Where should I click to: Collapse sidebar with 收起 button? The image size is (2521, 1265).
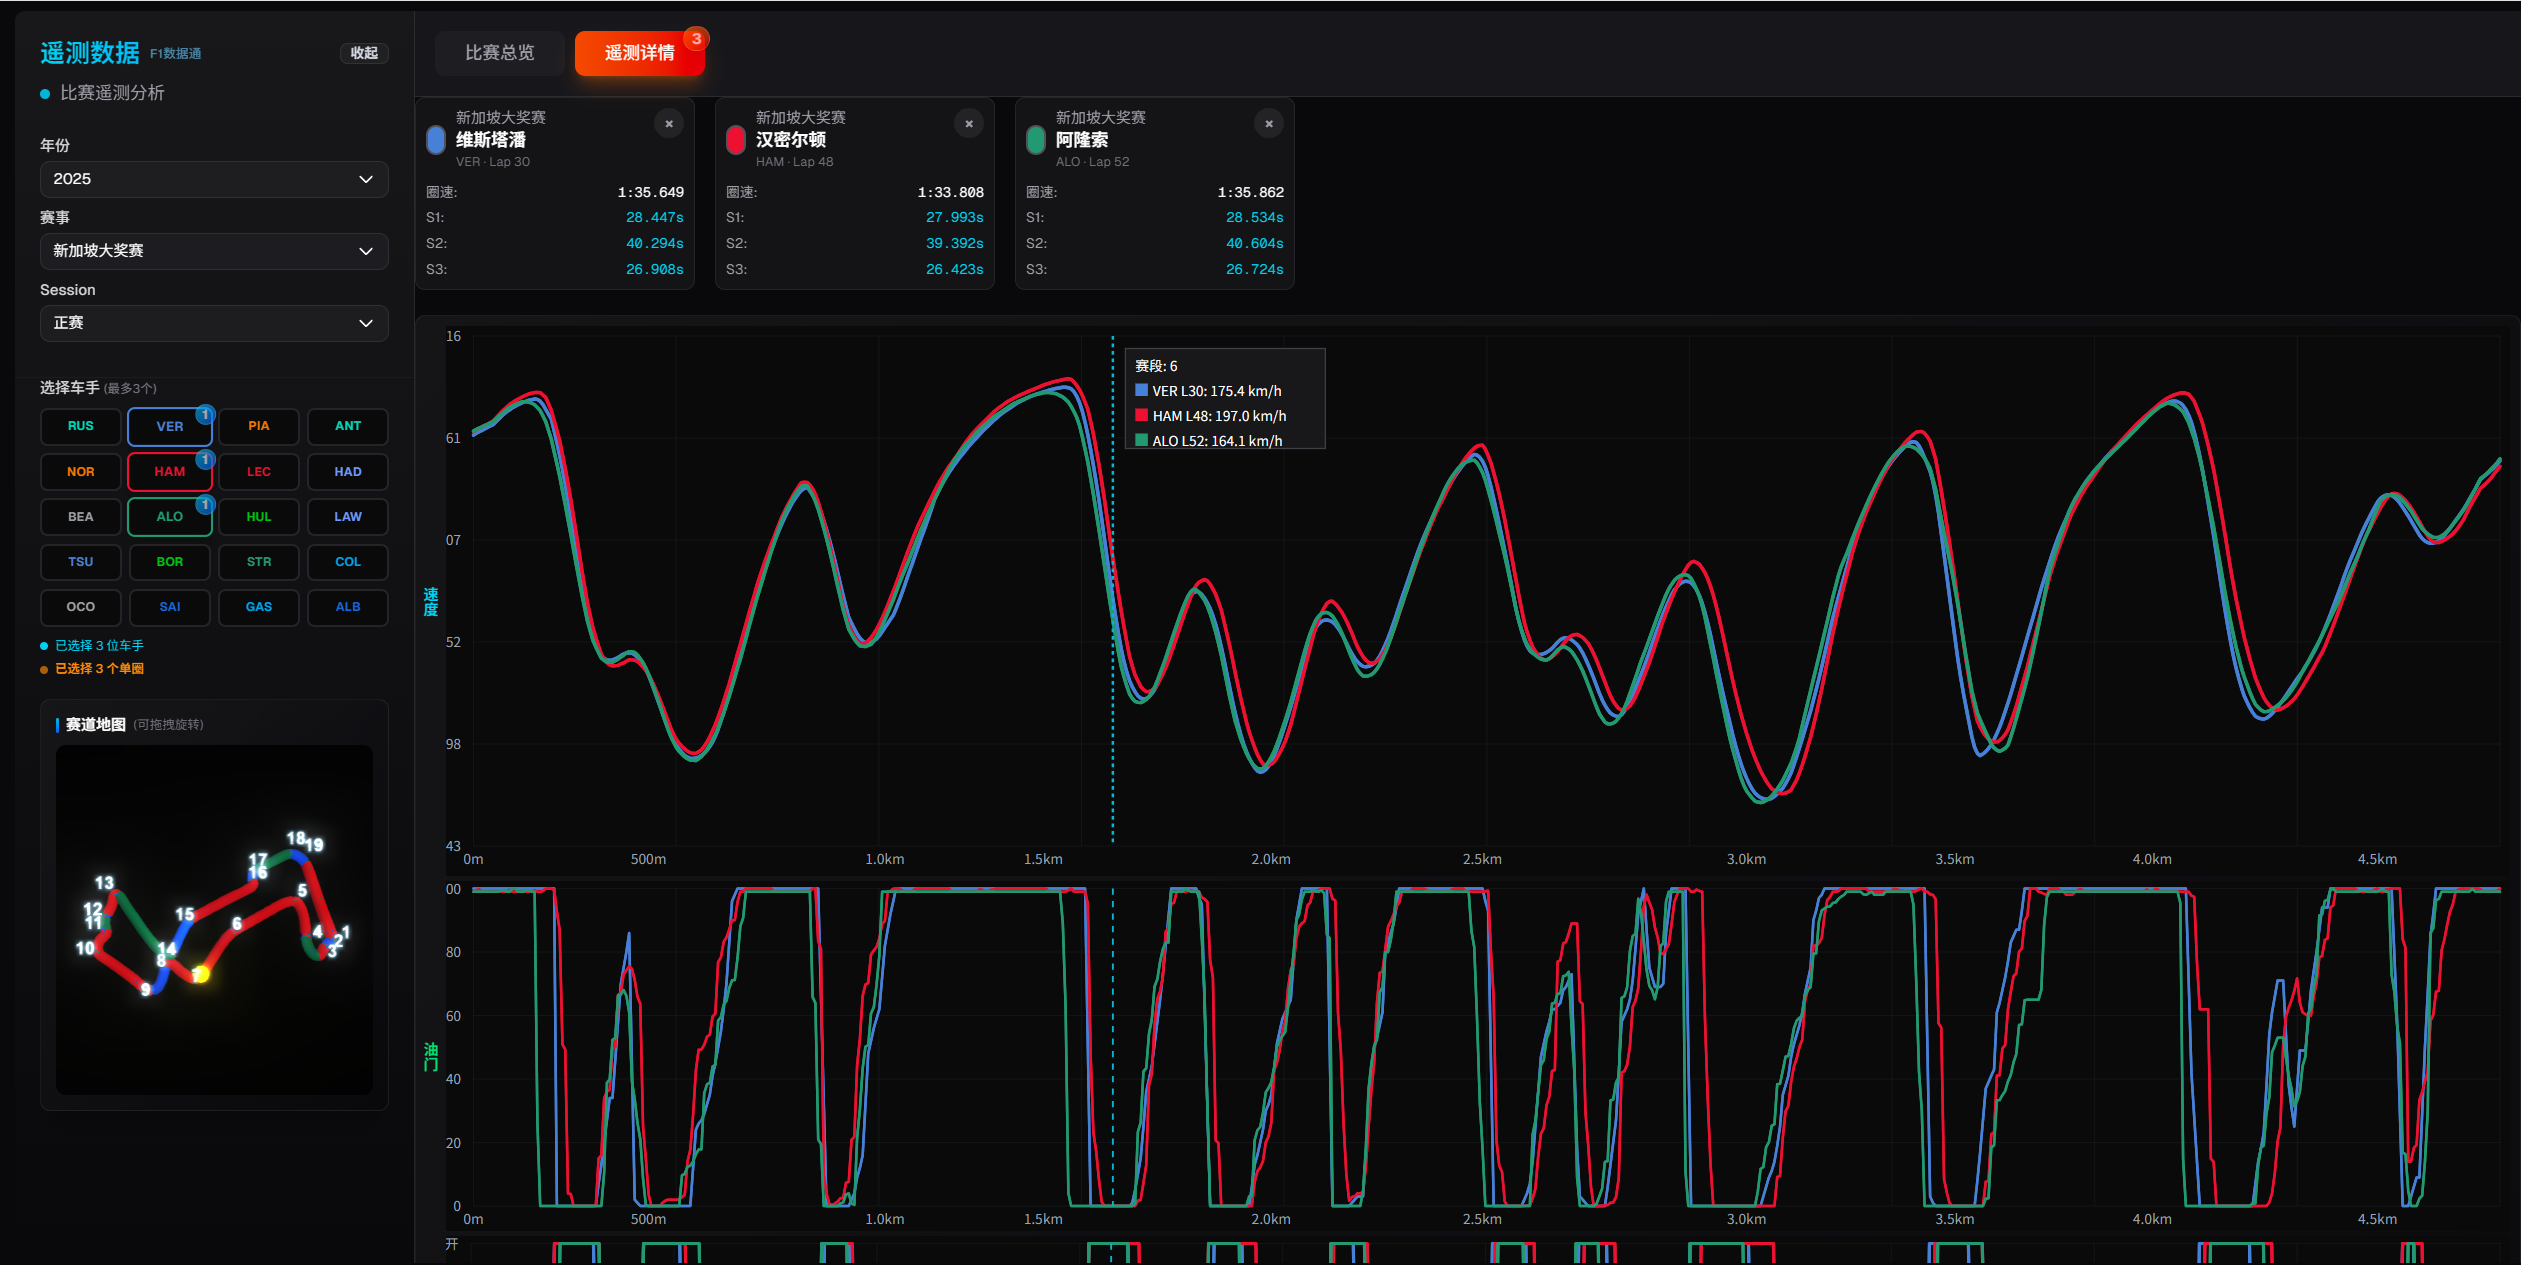click(364, 53)
